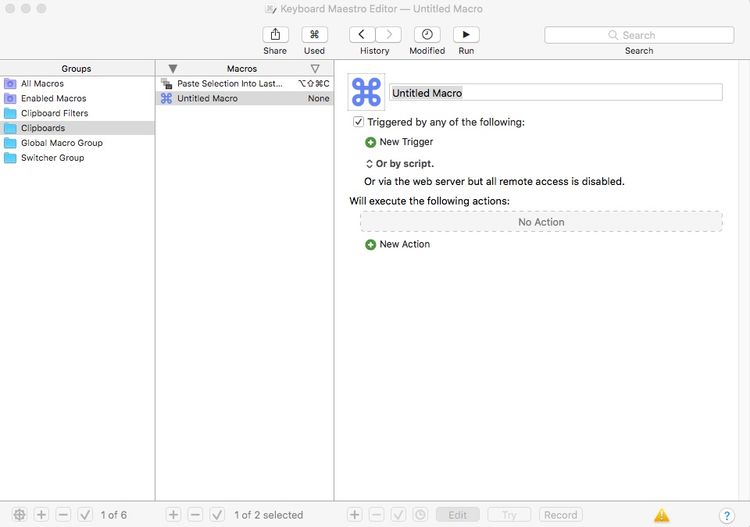Go back in History

(x=362, y=34)
